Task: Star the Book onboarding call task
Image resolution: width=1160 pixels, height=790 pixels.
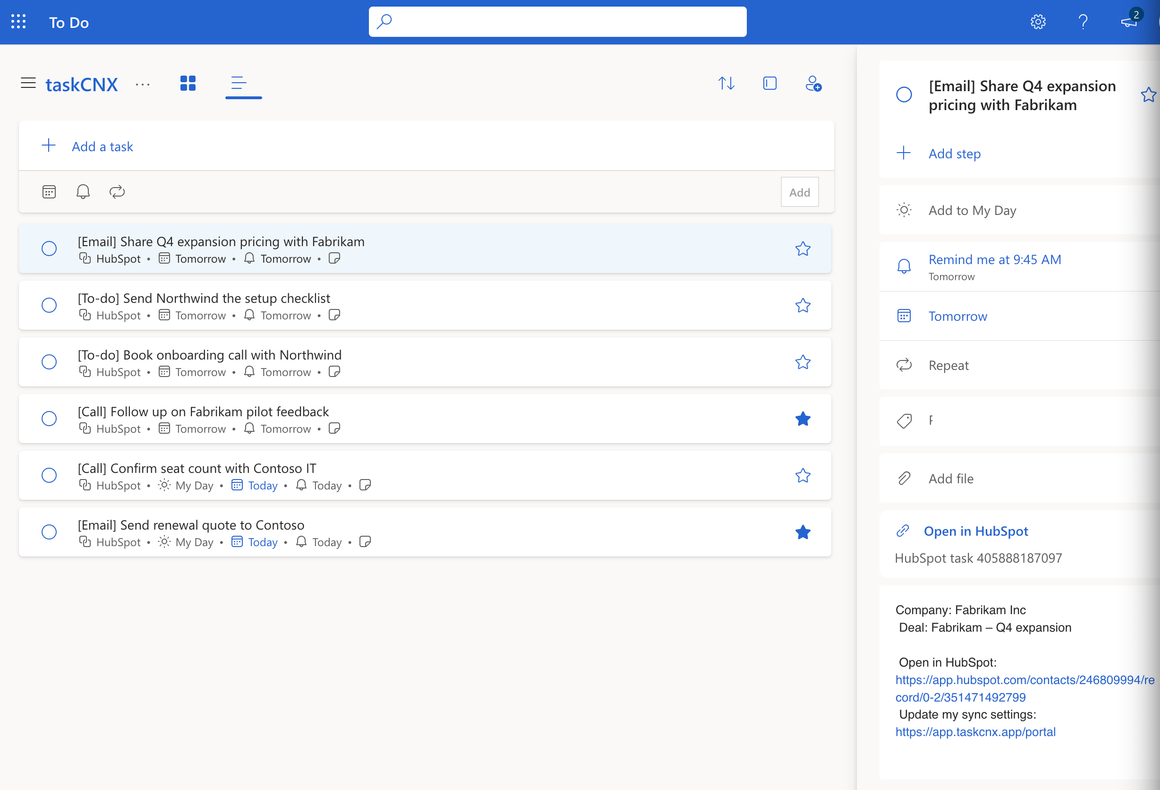Action: (803, 362)
